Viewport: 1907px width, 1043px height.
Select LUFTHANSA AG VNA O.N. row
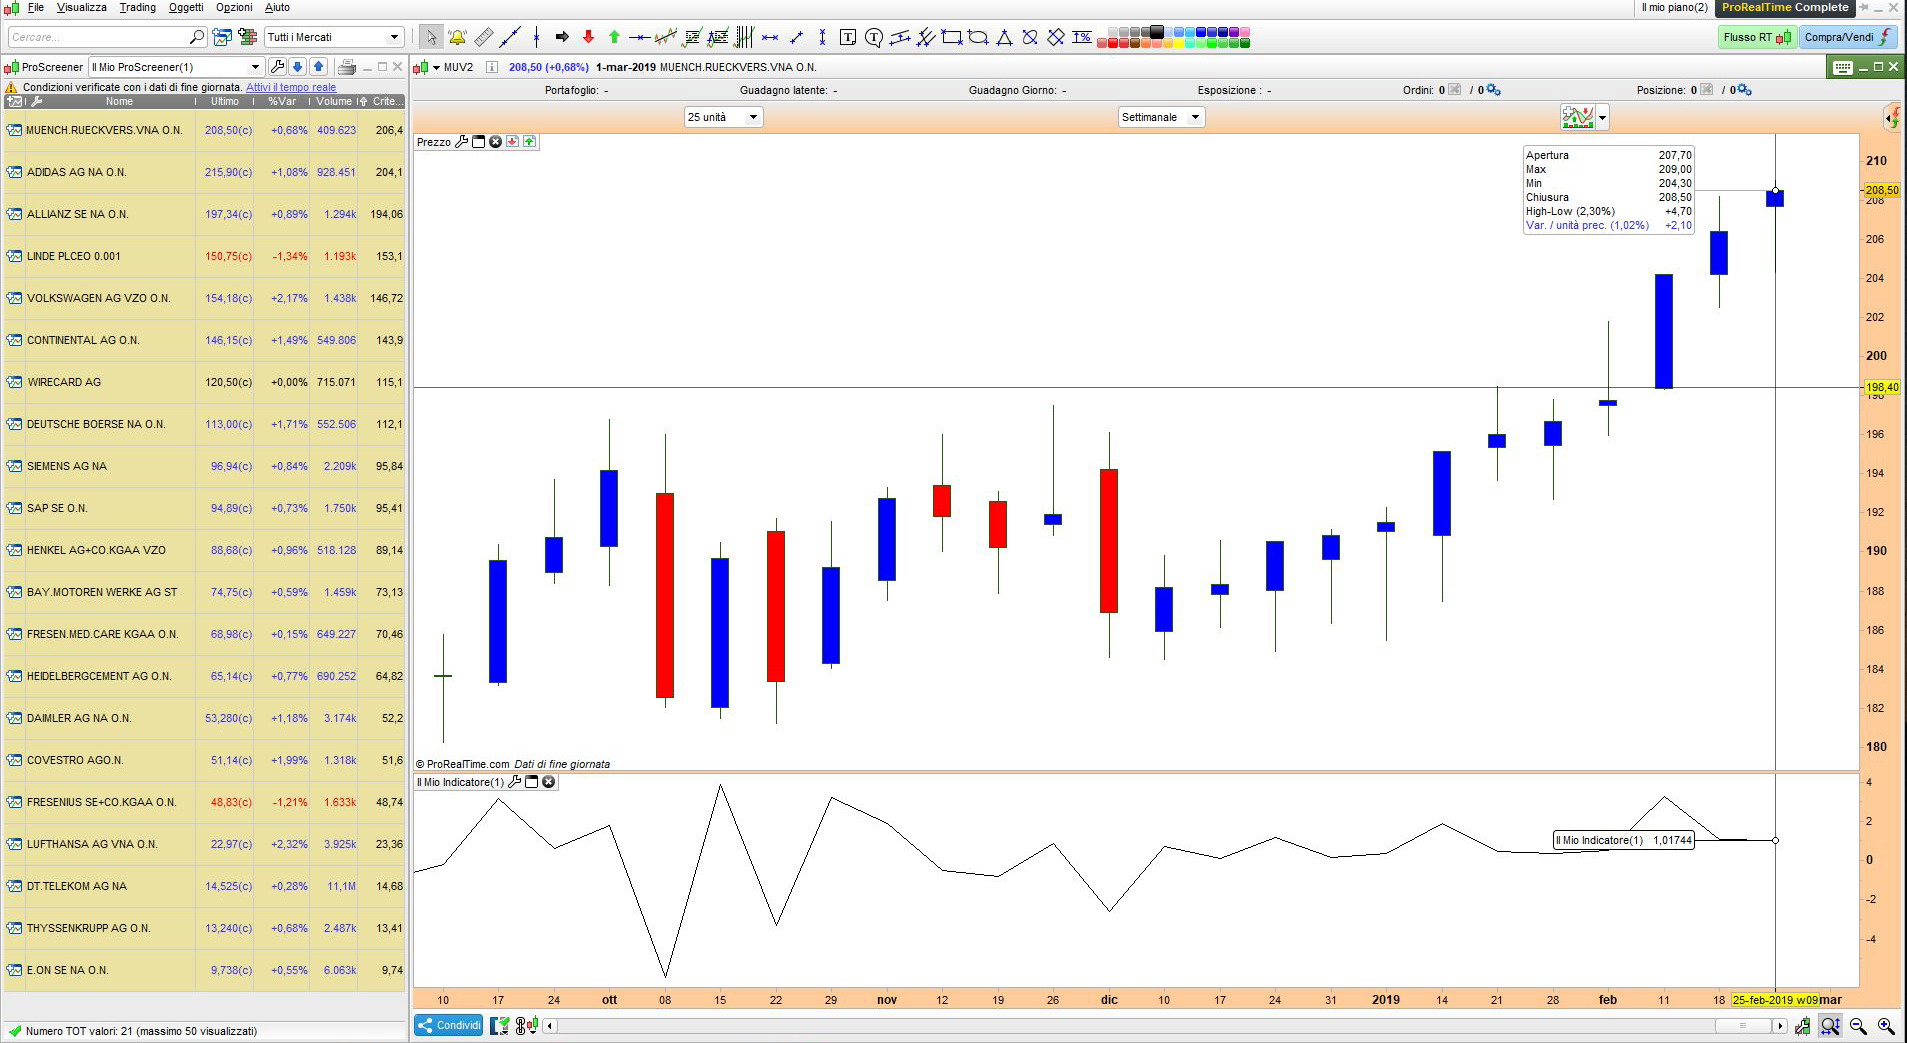[x=204, y=844]
